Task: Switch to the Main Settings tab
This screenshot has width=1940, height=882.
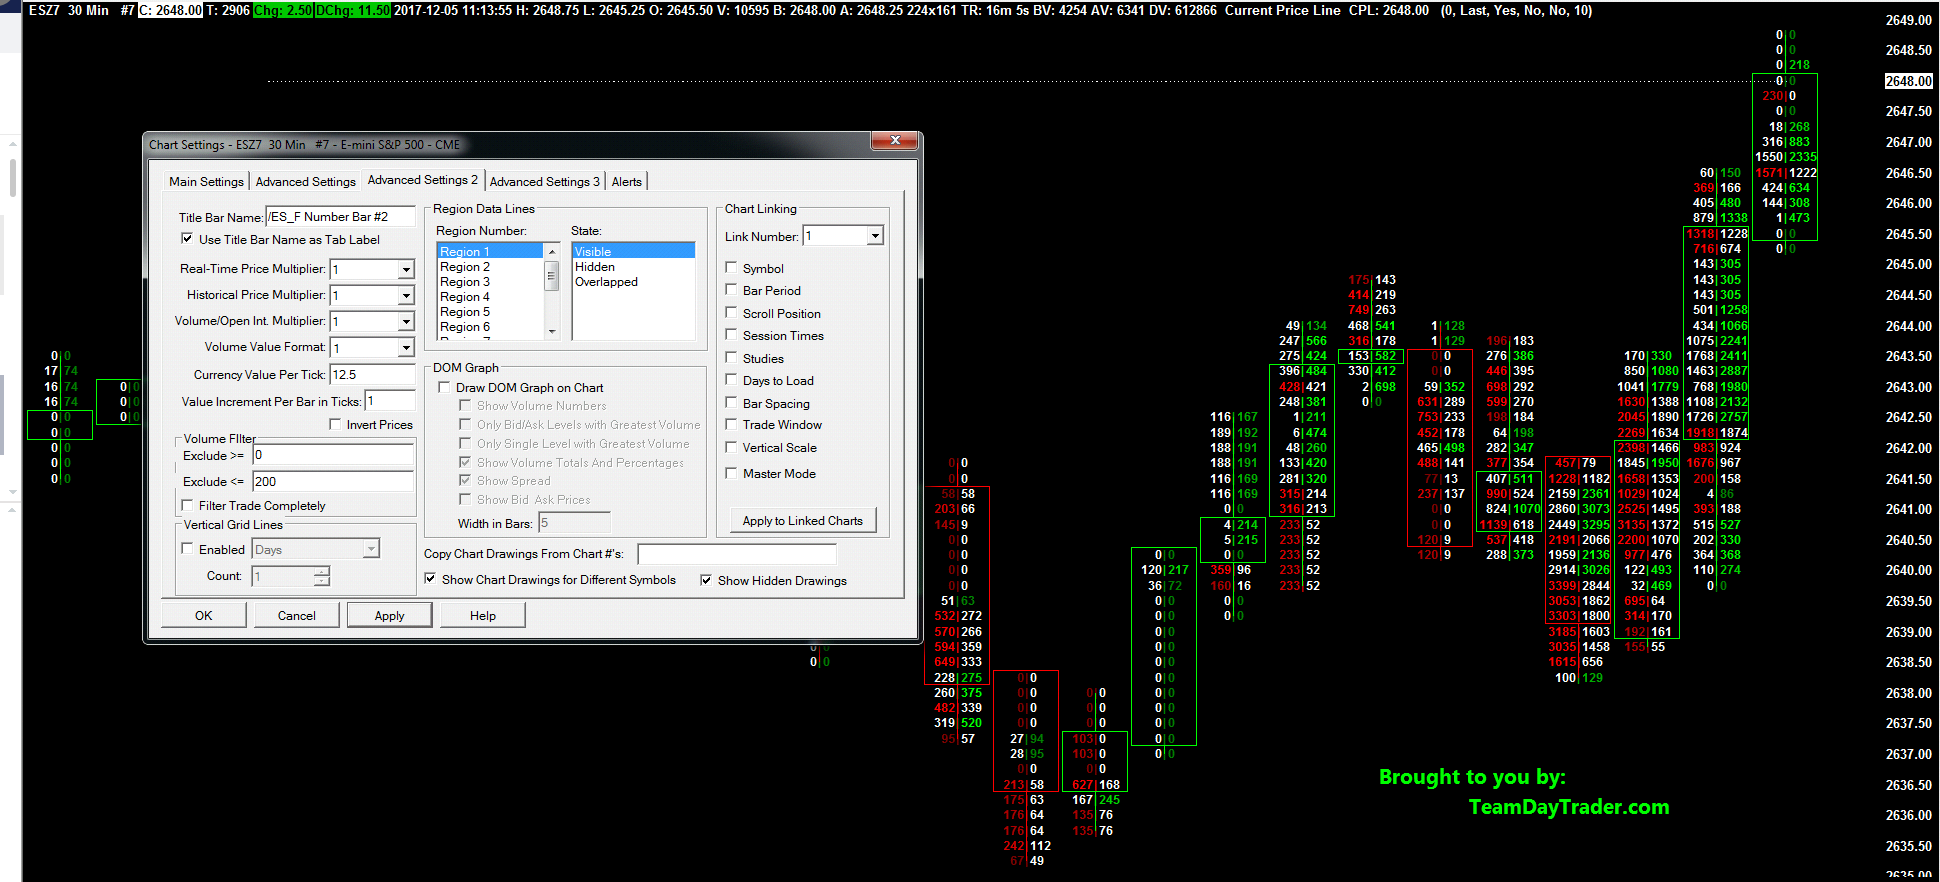Action: pyautogui.click(x=206, y=181)
